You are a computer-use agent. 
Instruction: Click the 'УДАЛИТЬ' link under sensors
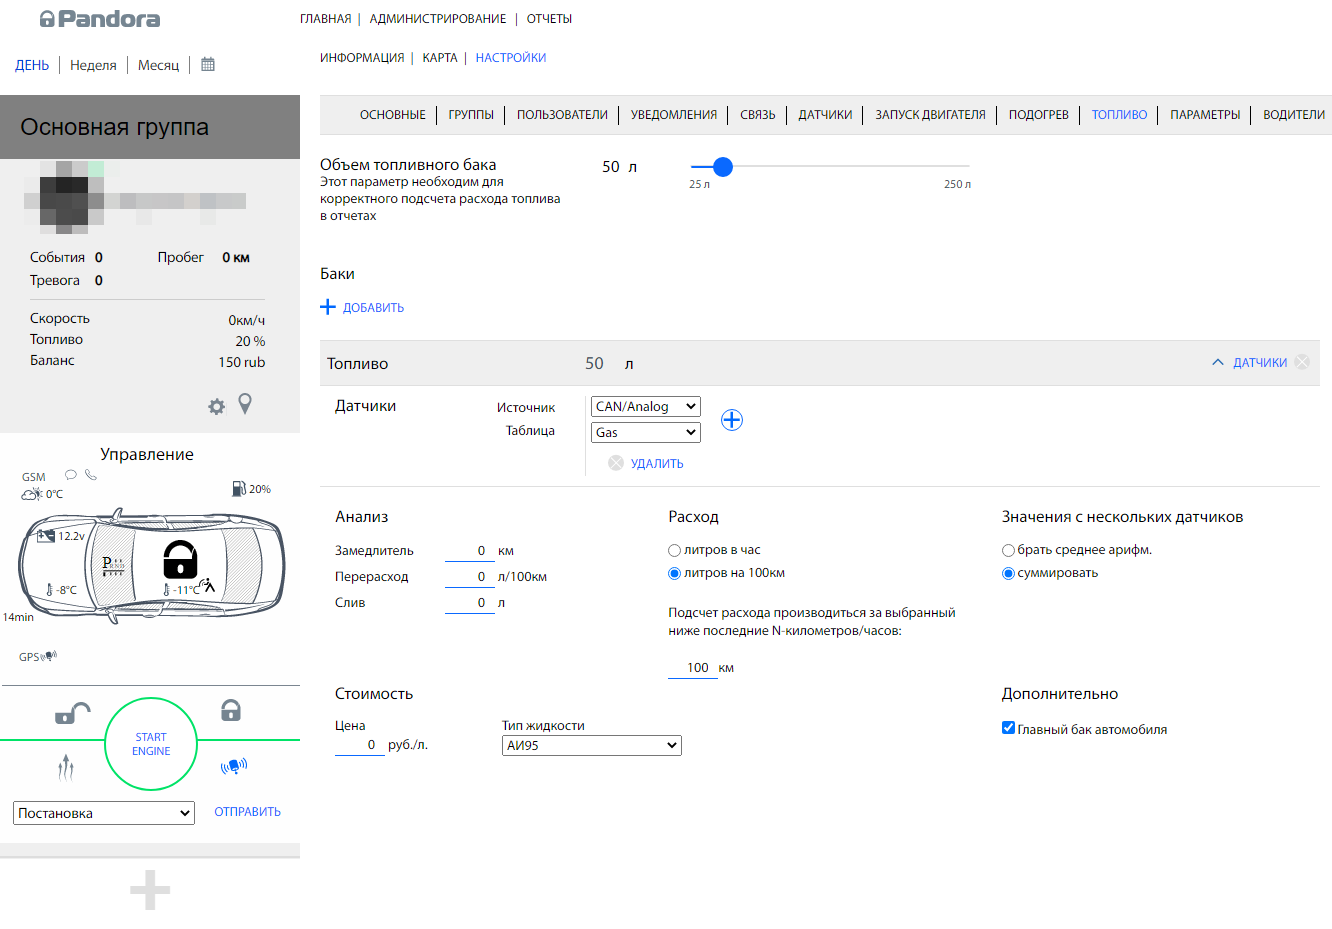[x=656, y=464]
